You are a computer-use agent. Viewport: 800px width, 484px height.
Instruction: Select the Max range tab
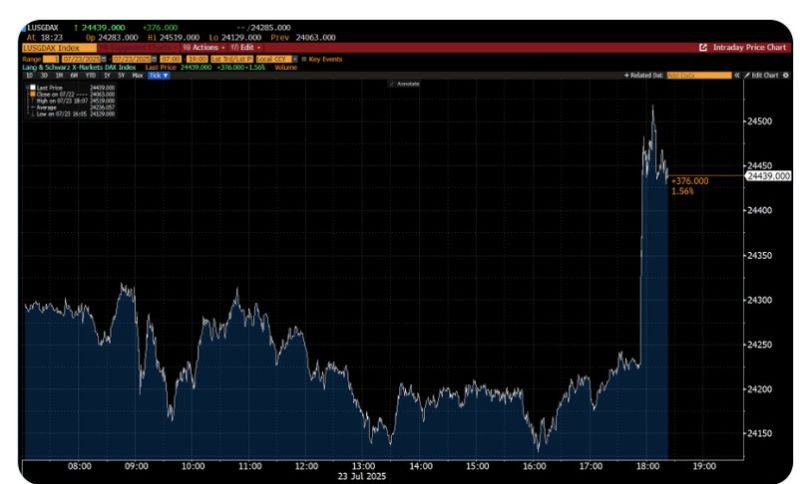(137, 75)
